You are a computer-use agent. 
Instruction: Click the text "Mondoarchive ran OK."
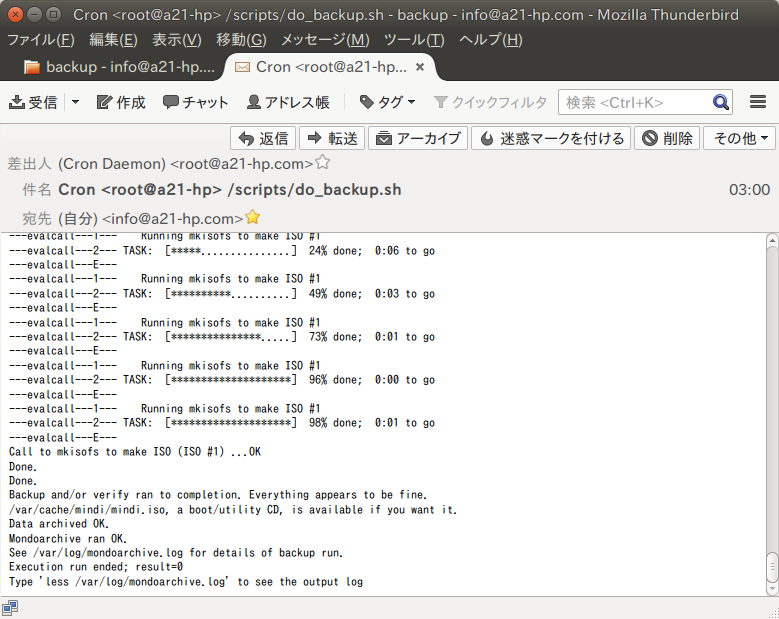(68, 539)
